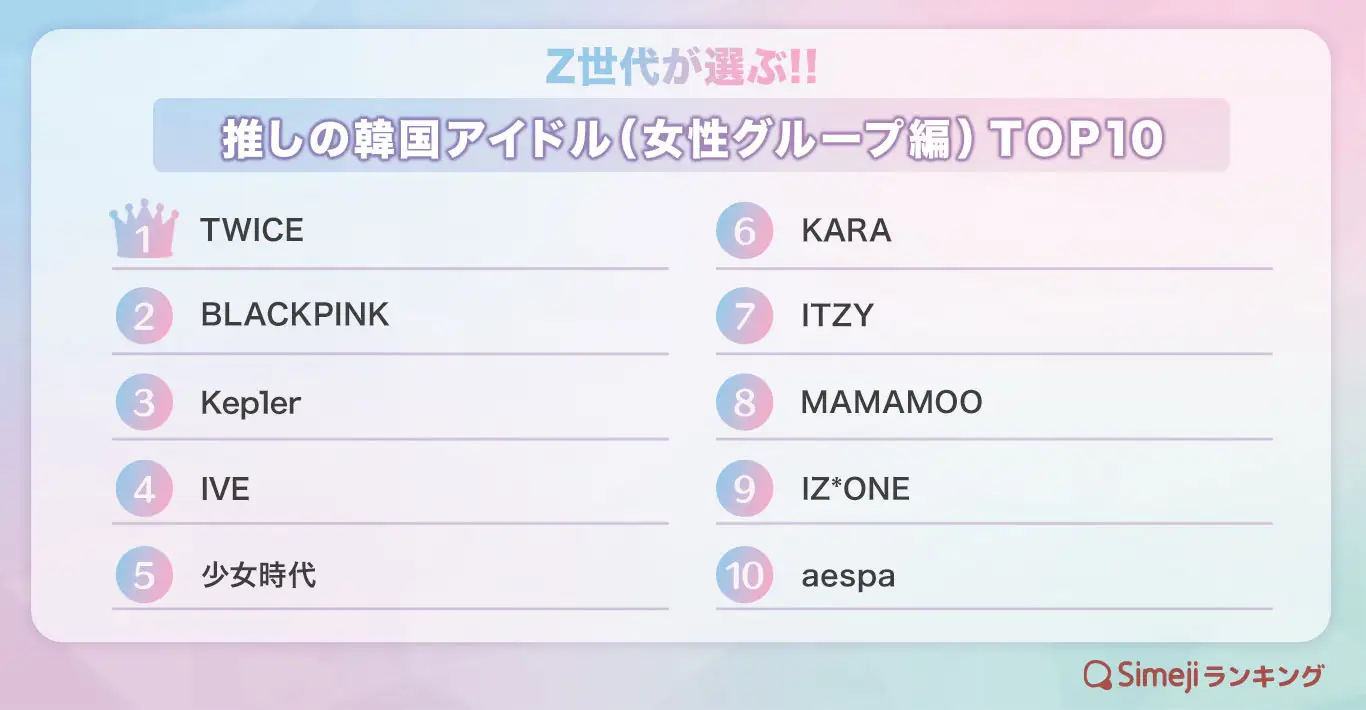
Task: Select the 少女時代 entry
Action: tap(259, 576)
